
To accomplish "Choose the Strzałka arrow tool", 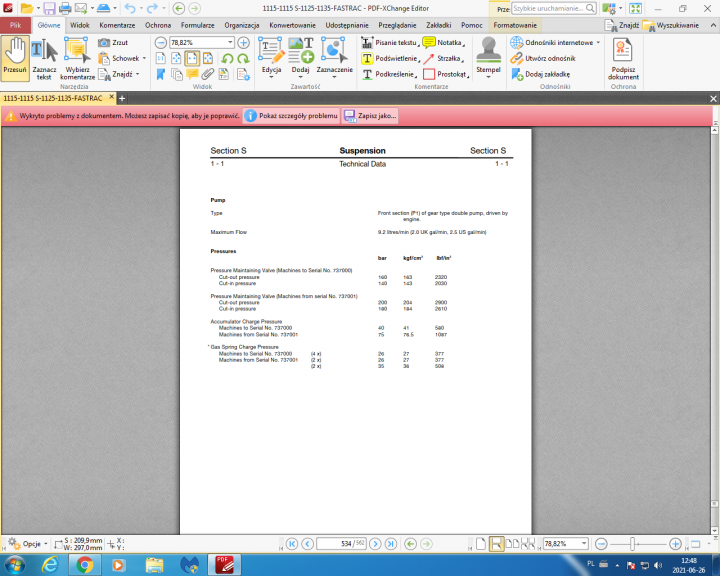I will click(441, 58).
